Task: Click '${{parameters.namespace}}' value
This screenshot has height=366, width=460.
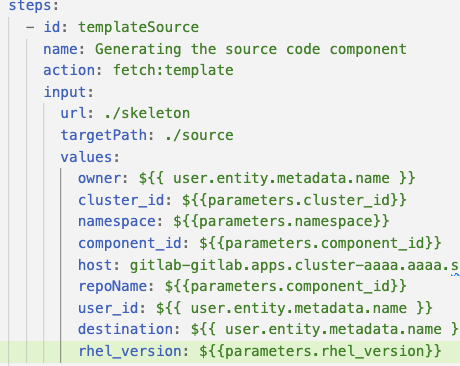Action: coord(281,221)
